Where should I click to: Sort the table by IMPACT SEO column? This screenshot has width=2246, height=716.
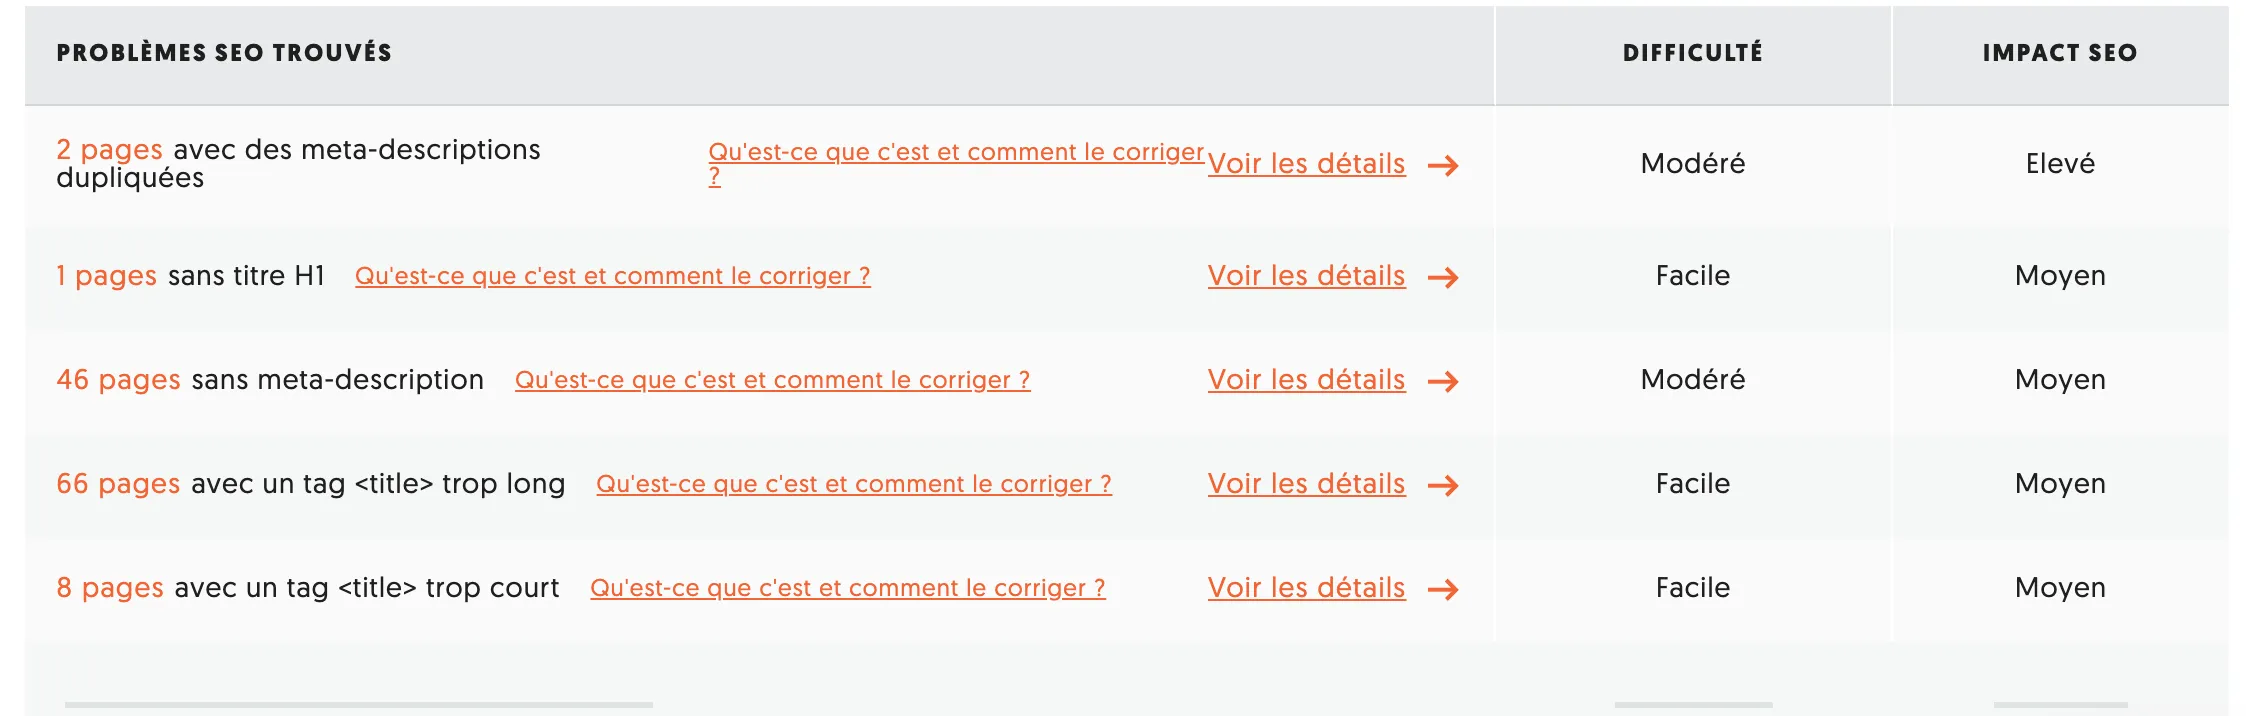pyautogui.click(x=2060, y=54)
